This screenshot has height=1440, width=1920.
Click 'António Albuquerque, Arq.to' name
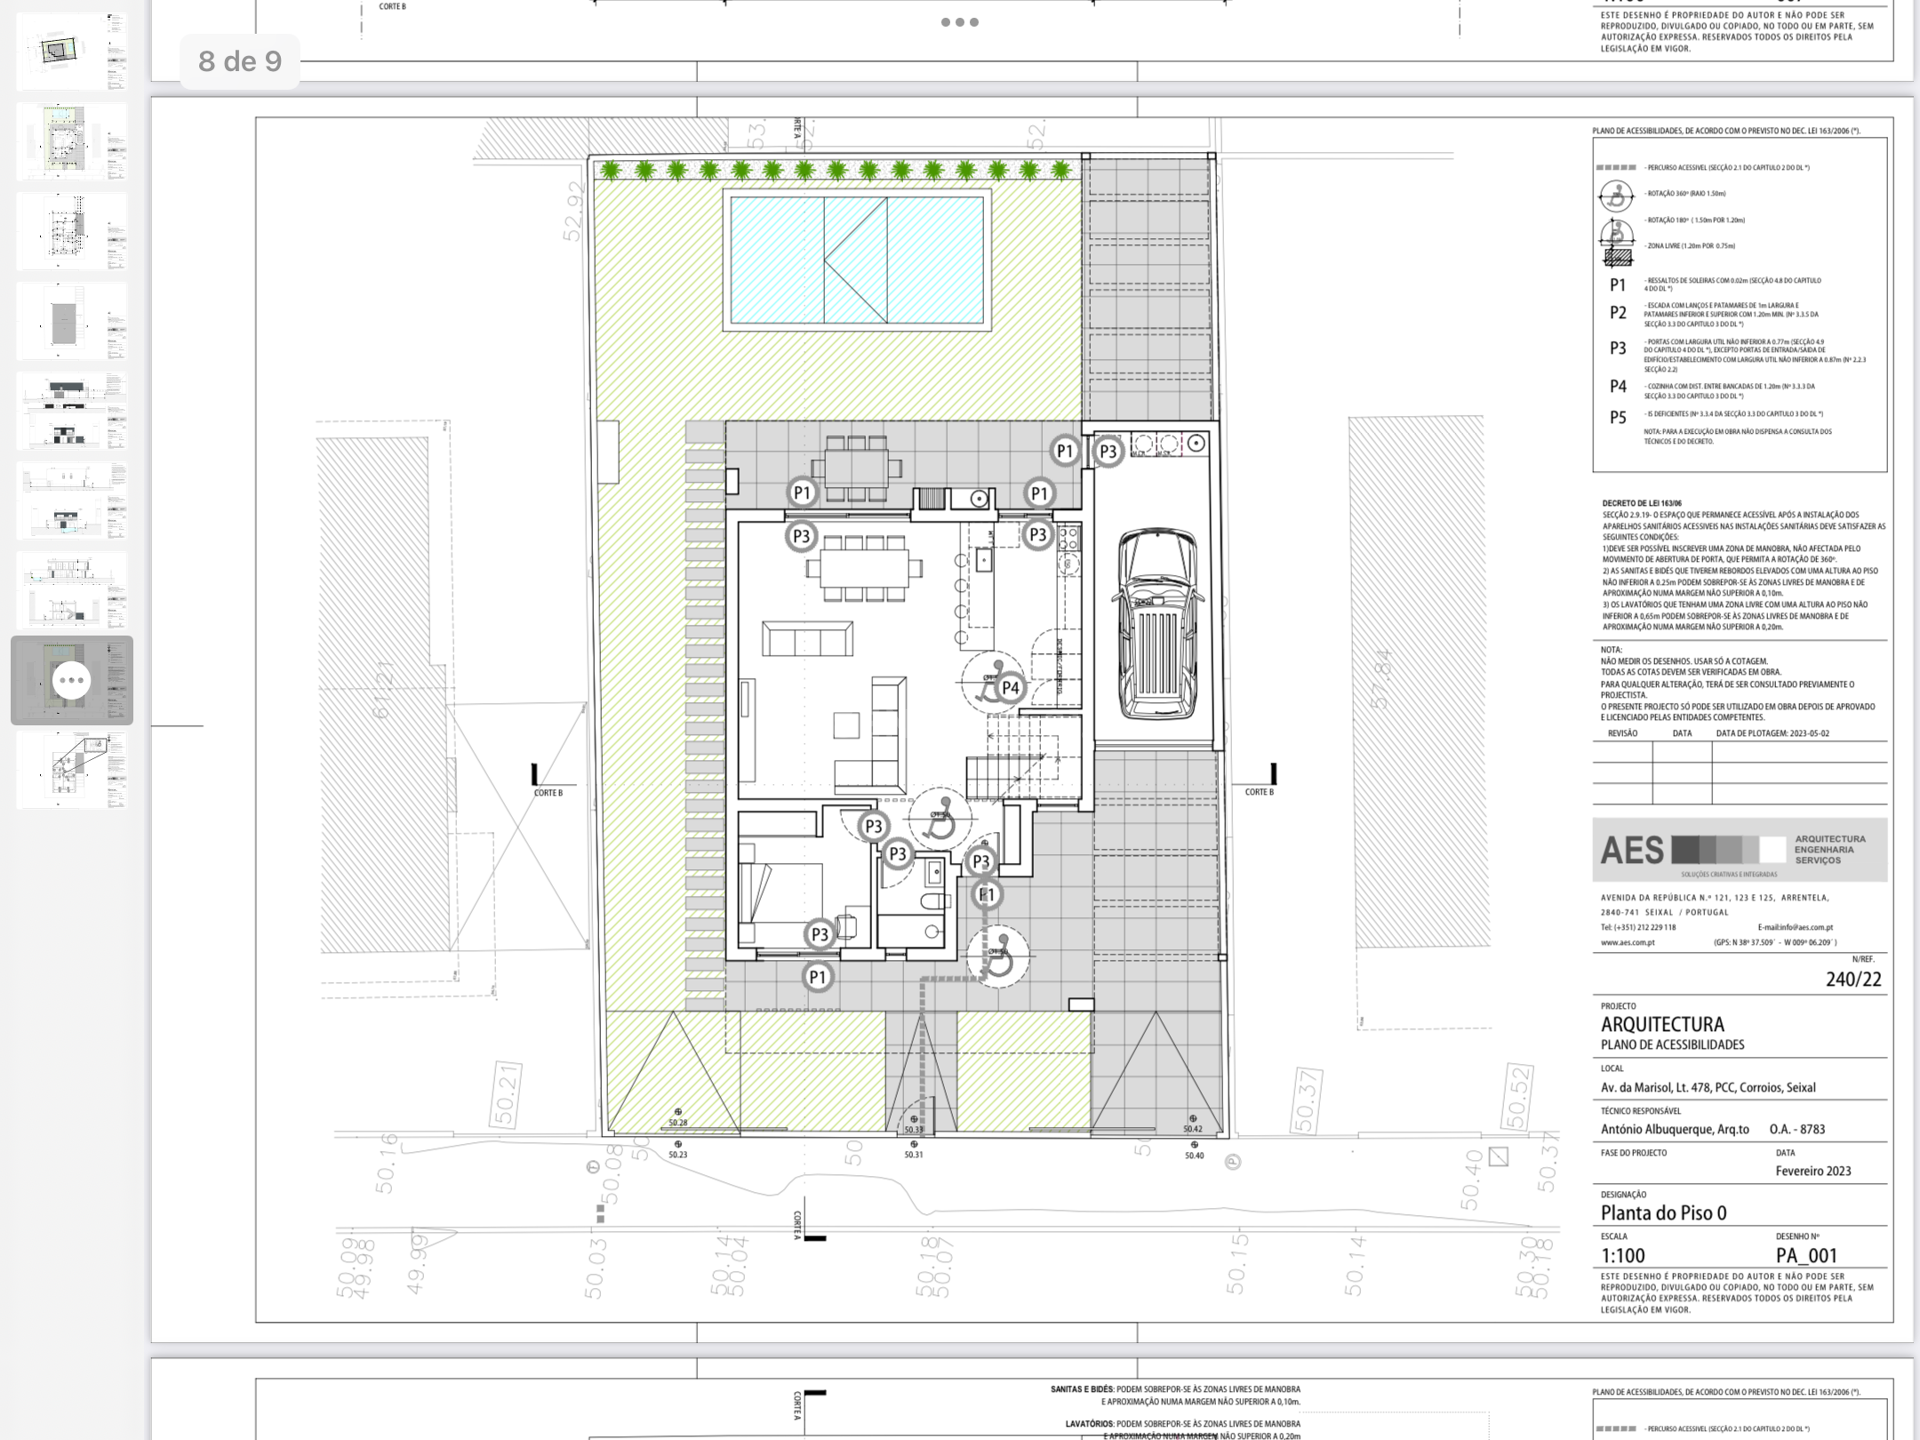[1675, 1129]
